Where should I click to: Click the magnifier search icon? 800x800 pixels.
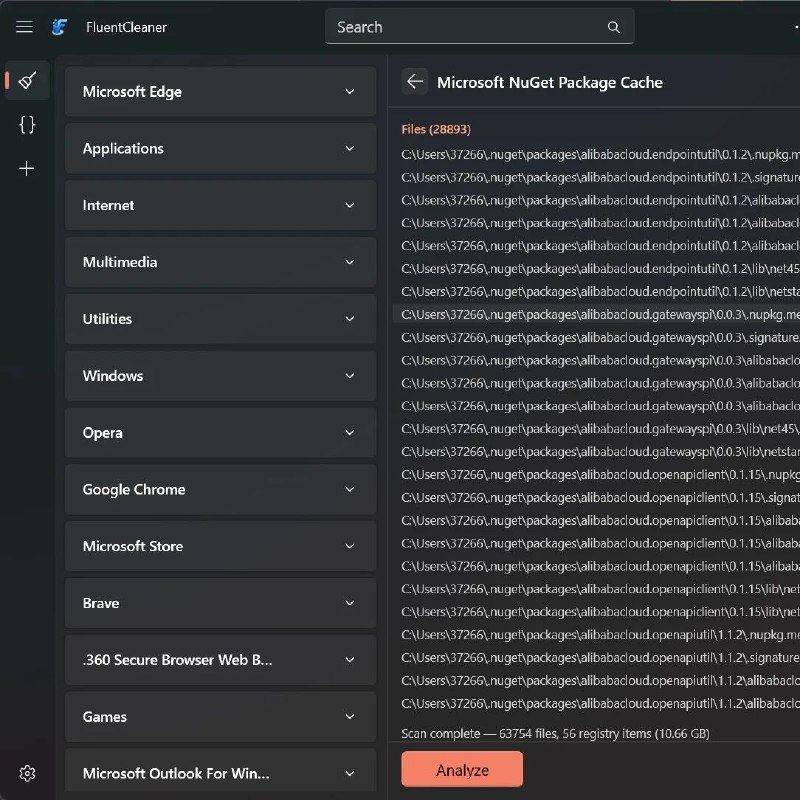click(613, 27)
